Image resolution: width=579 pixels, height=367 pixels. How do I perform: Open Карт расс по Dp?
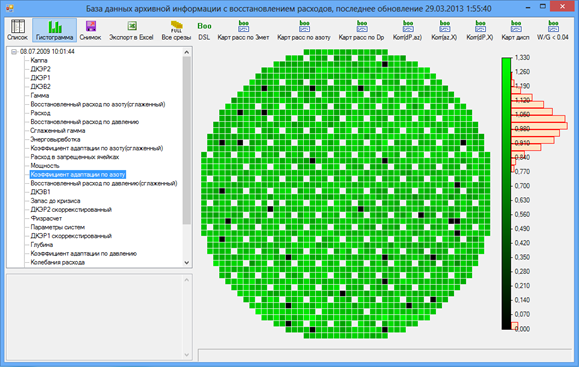click(x=362, y=30)
